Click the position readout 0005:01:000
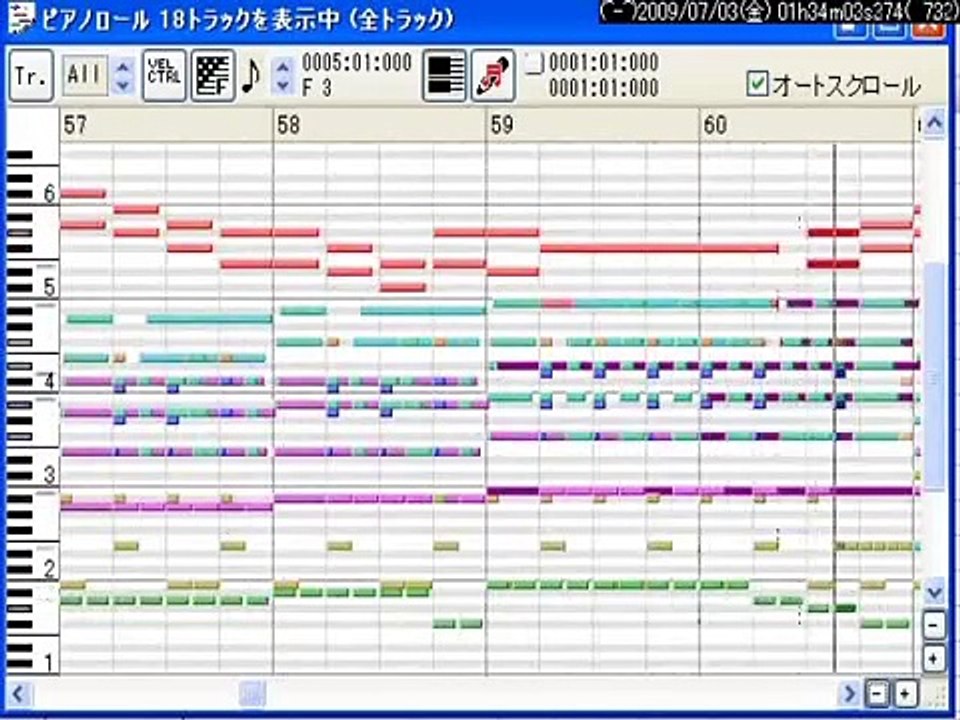 [357, 62]
